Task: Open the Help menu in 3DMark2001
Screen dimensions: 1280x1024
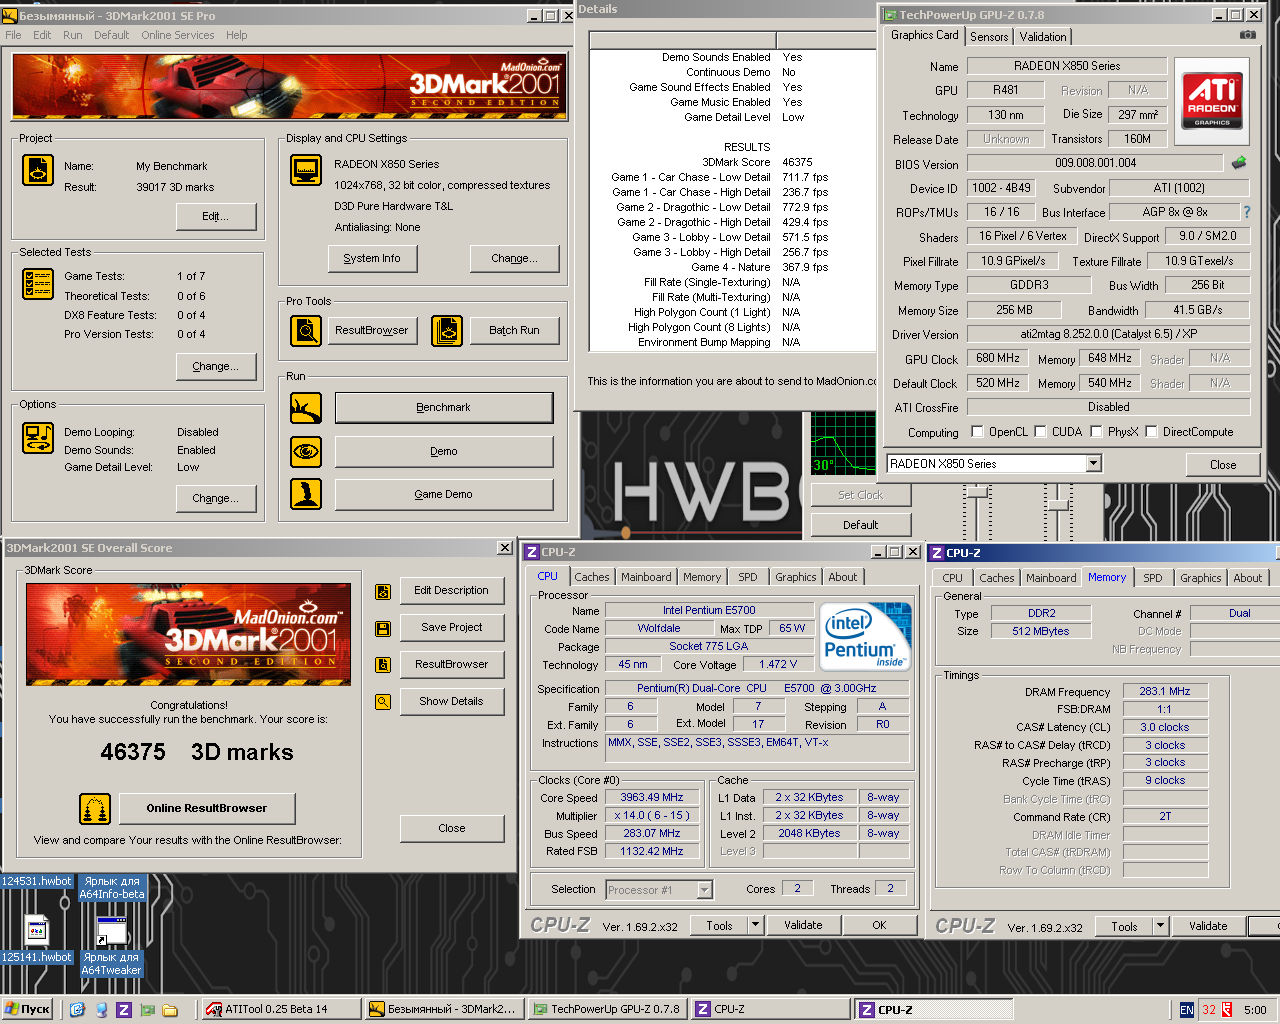Action: point(237,35)
